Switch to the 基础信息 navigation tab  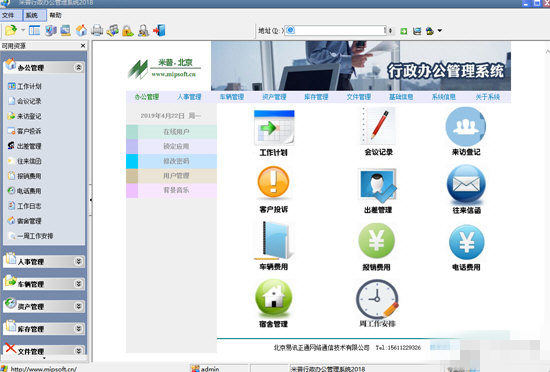(x=401, y=97)
